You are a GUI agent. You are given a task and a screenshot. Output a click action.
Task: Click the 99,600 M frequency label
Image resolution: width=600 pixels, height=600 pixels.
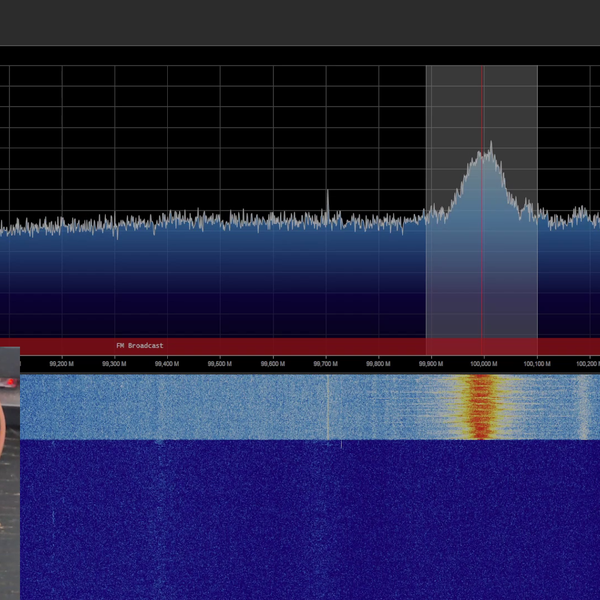(x=272, y=365)
